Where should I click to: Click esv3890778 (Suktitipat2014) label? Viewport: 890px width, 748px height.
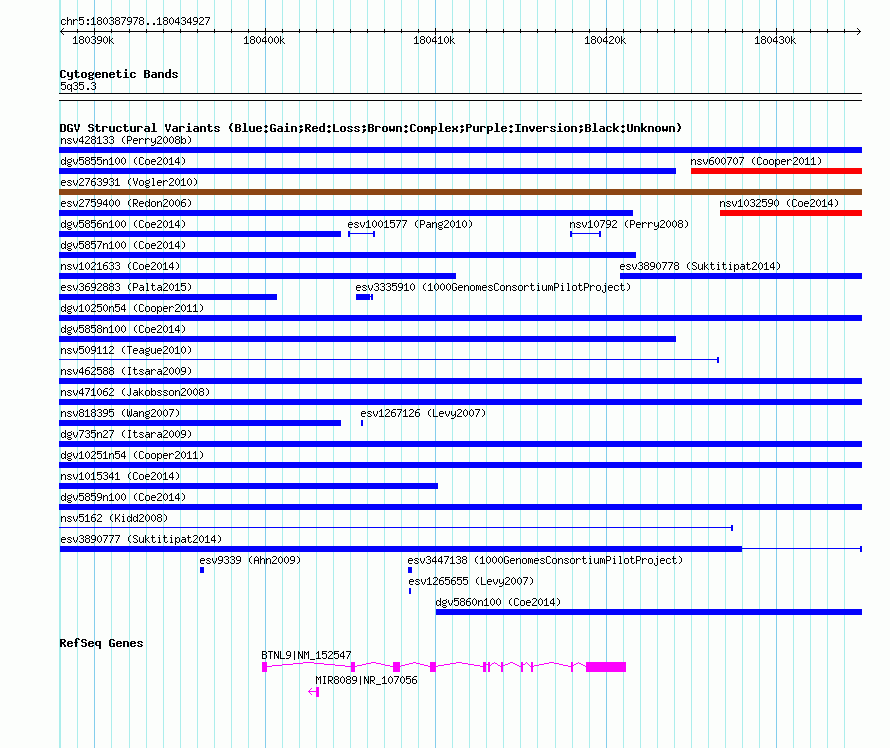pyautogui.click(x=700, y=266)
